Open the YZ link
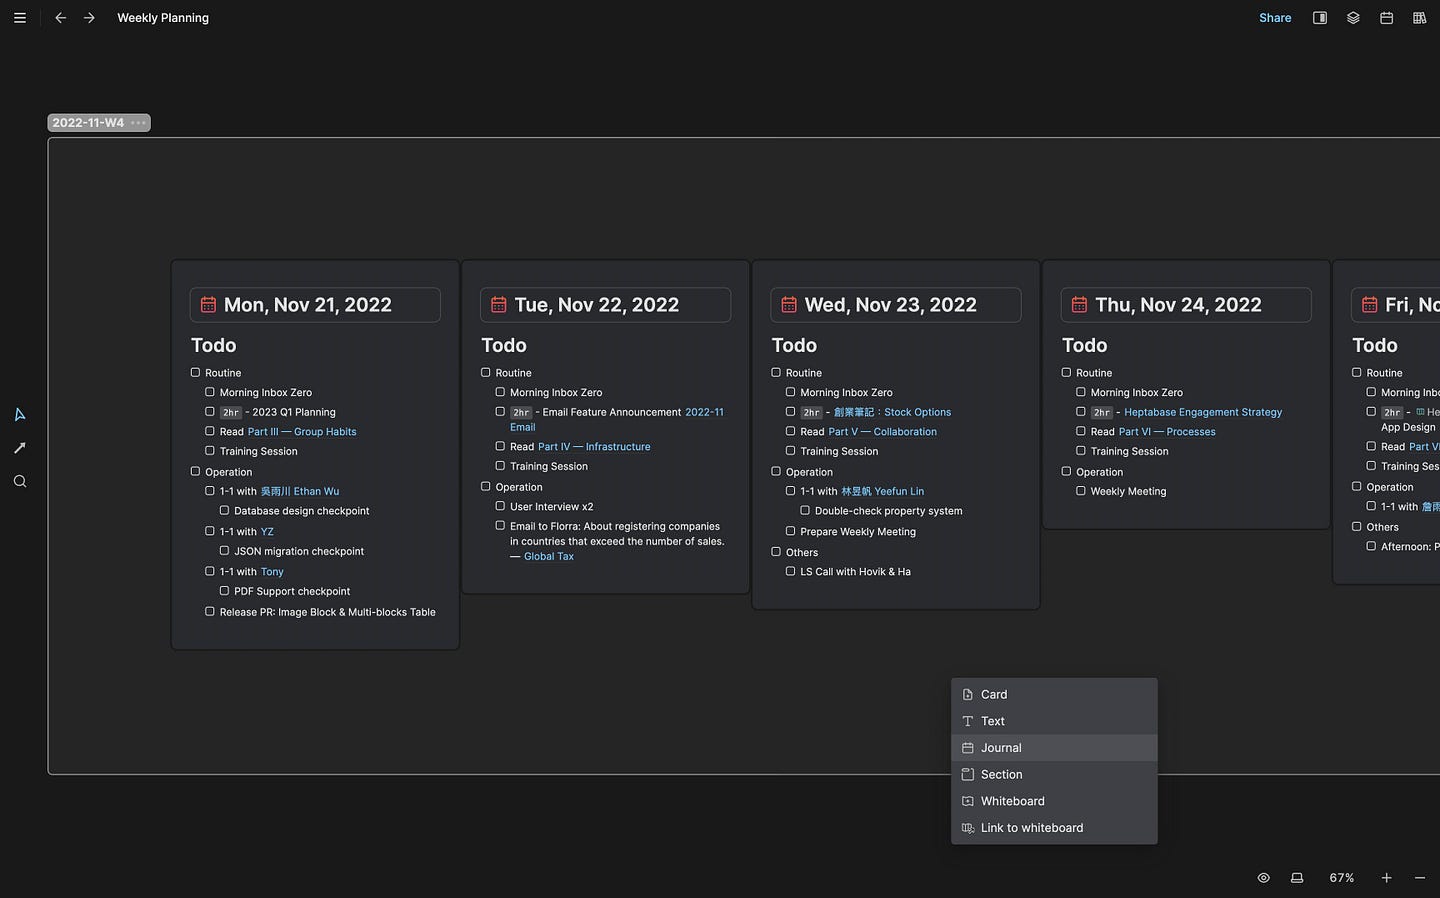This screenshot has width=1440, height=898. [267, 532]
